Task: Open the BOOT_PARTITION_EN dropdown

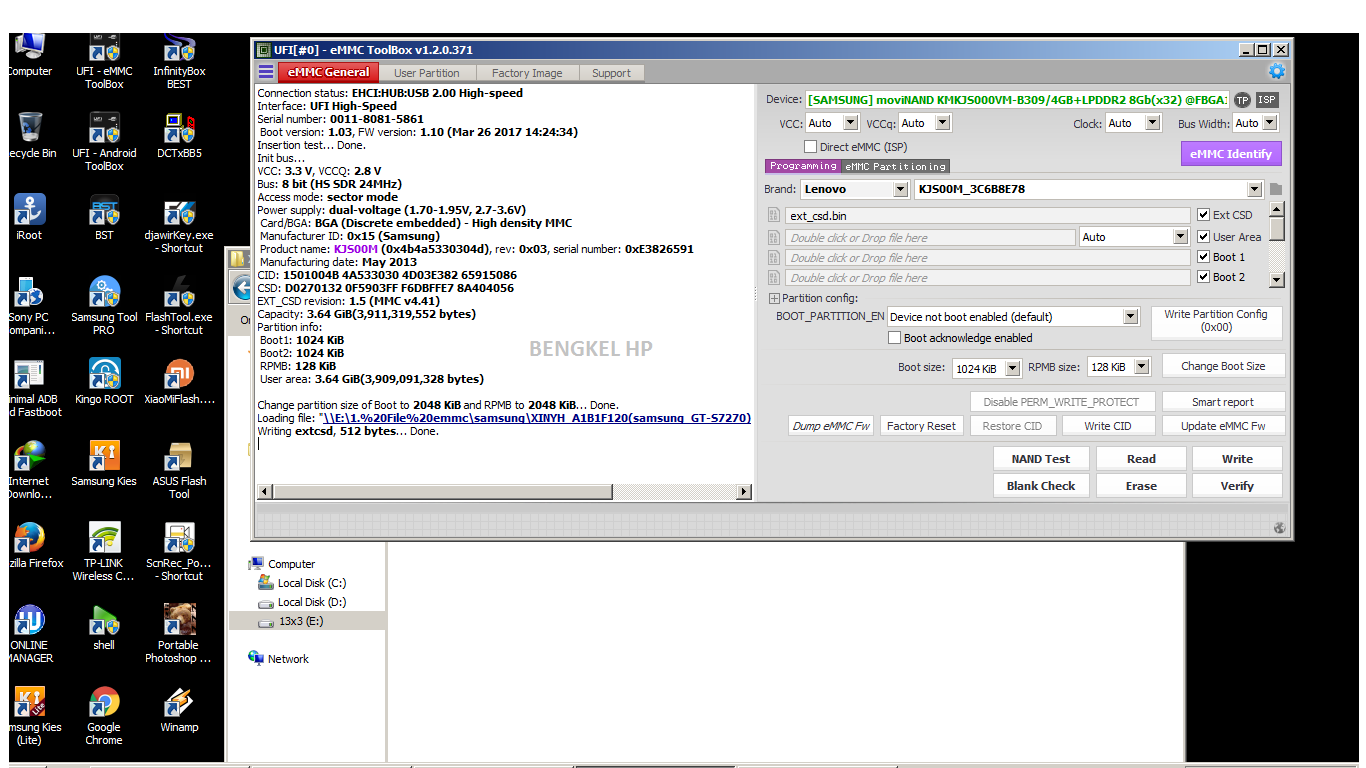Action: 1130,315
